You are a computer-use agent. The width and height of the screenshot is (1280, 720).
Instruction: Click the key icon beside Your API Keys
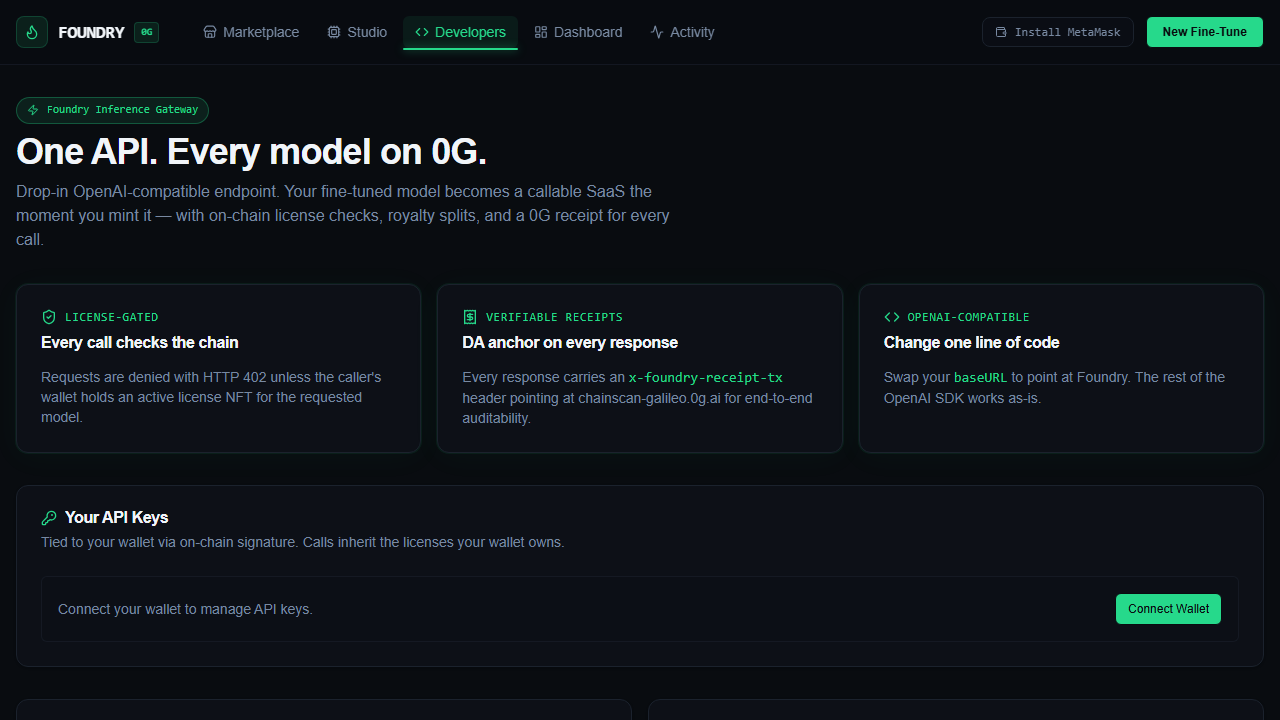tap(49, 518)
